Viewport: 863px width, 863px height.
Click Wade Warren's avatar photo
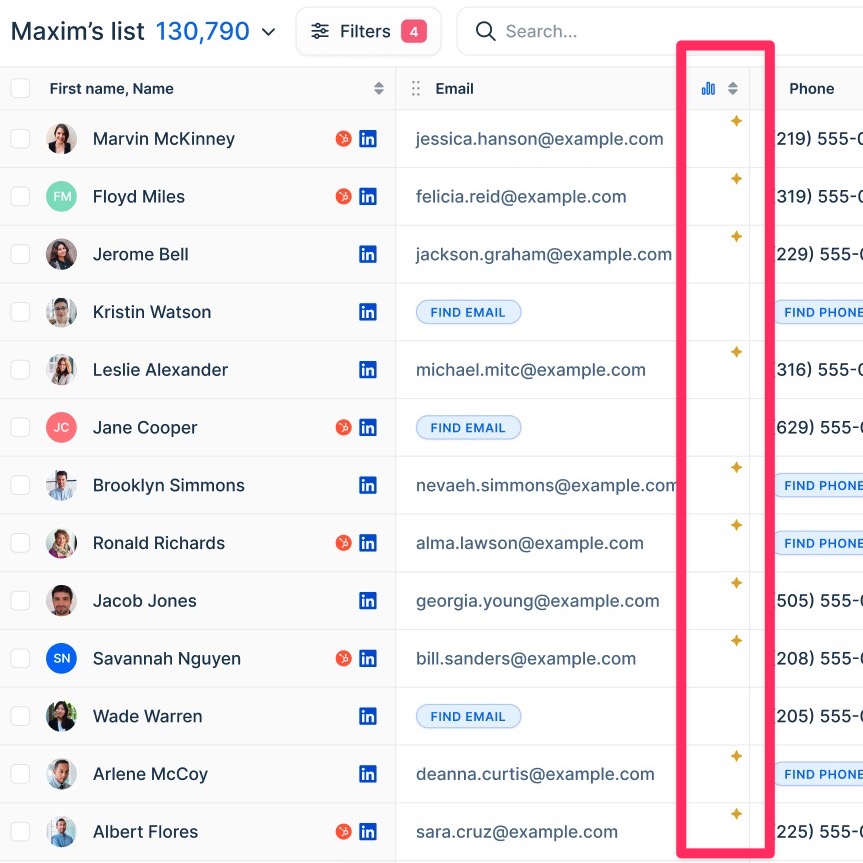[61, 716]
